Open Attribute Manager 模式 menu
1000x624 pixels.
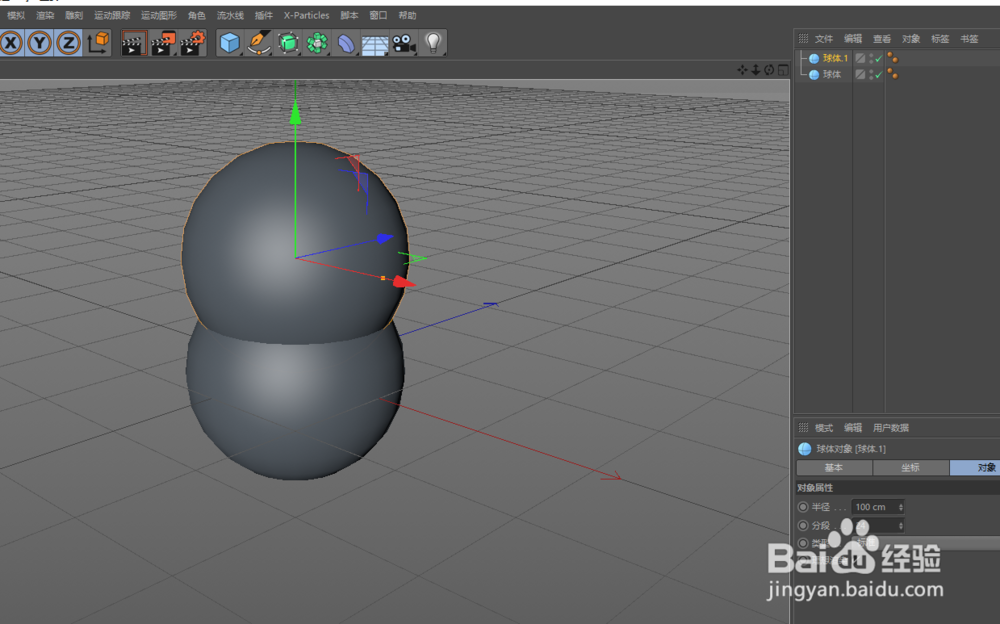pyautogui.click(x=824, y=427)
